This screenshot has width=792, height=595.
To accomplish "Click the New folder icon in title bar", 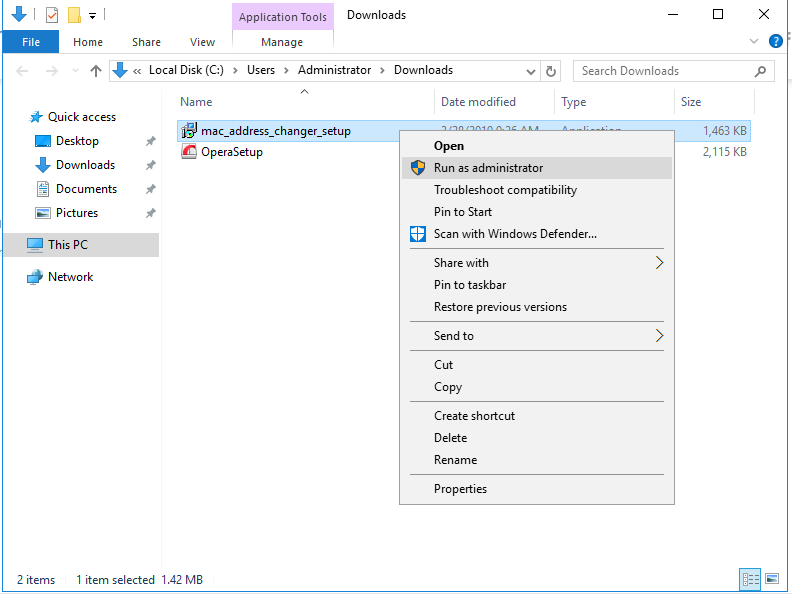I will [73, 15].
